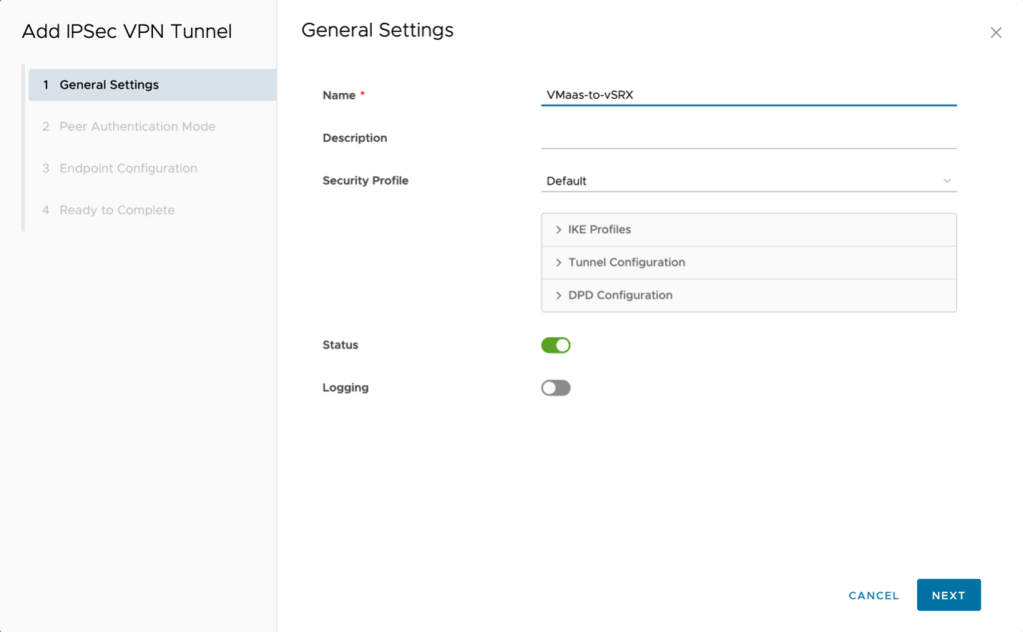Enable the Logging toggle switch
The height and width of the screenshot is (634, 1023).
coord(556,388)
